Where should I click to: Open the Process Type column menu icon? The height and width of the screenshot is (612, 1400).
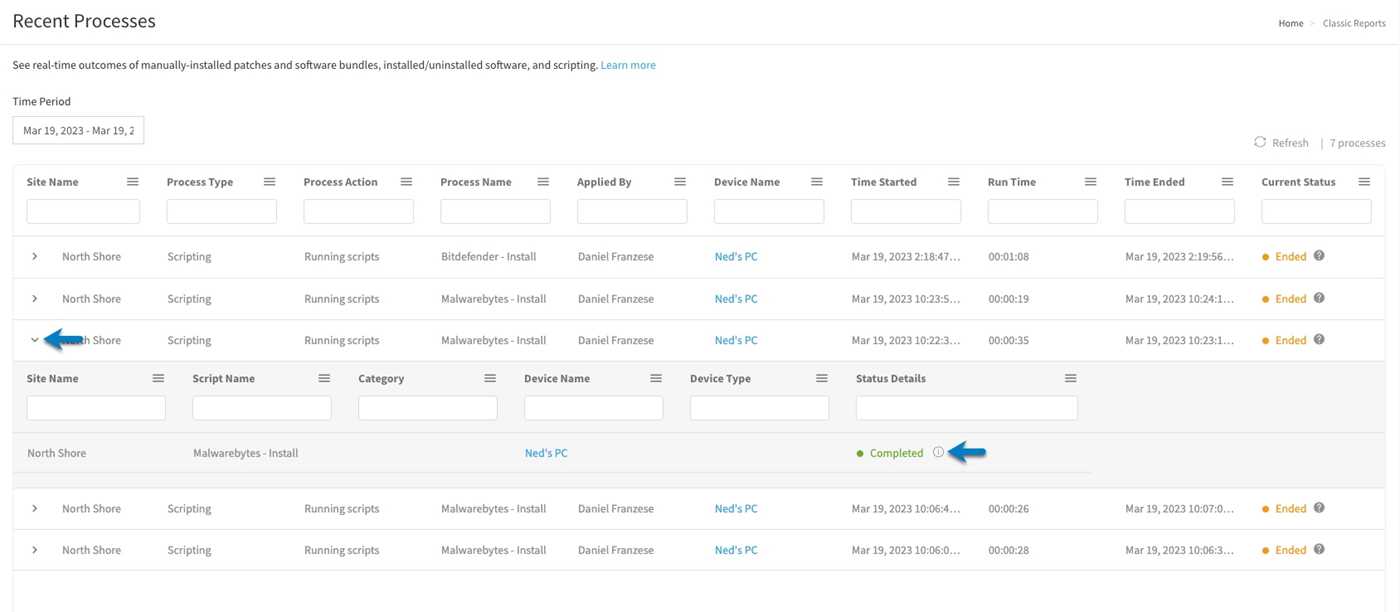[x=269, y=182]
